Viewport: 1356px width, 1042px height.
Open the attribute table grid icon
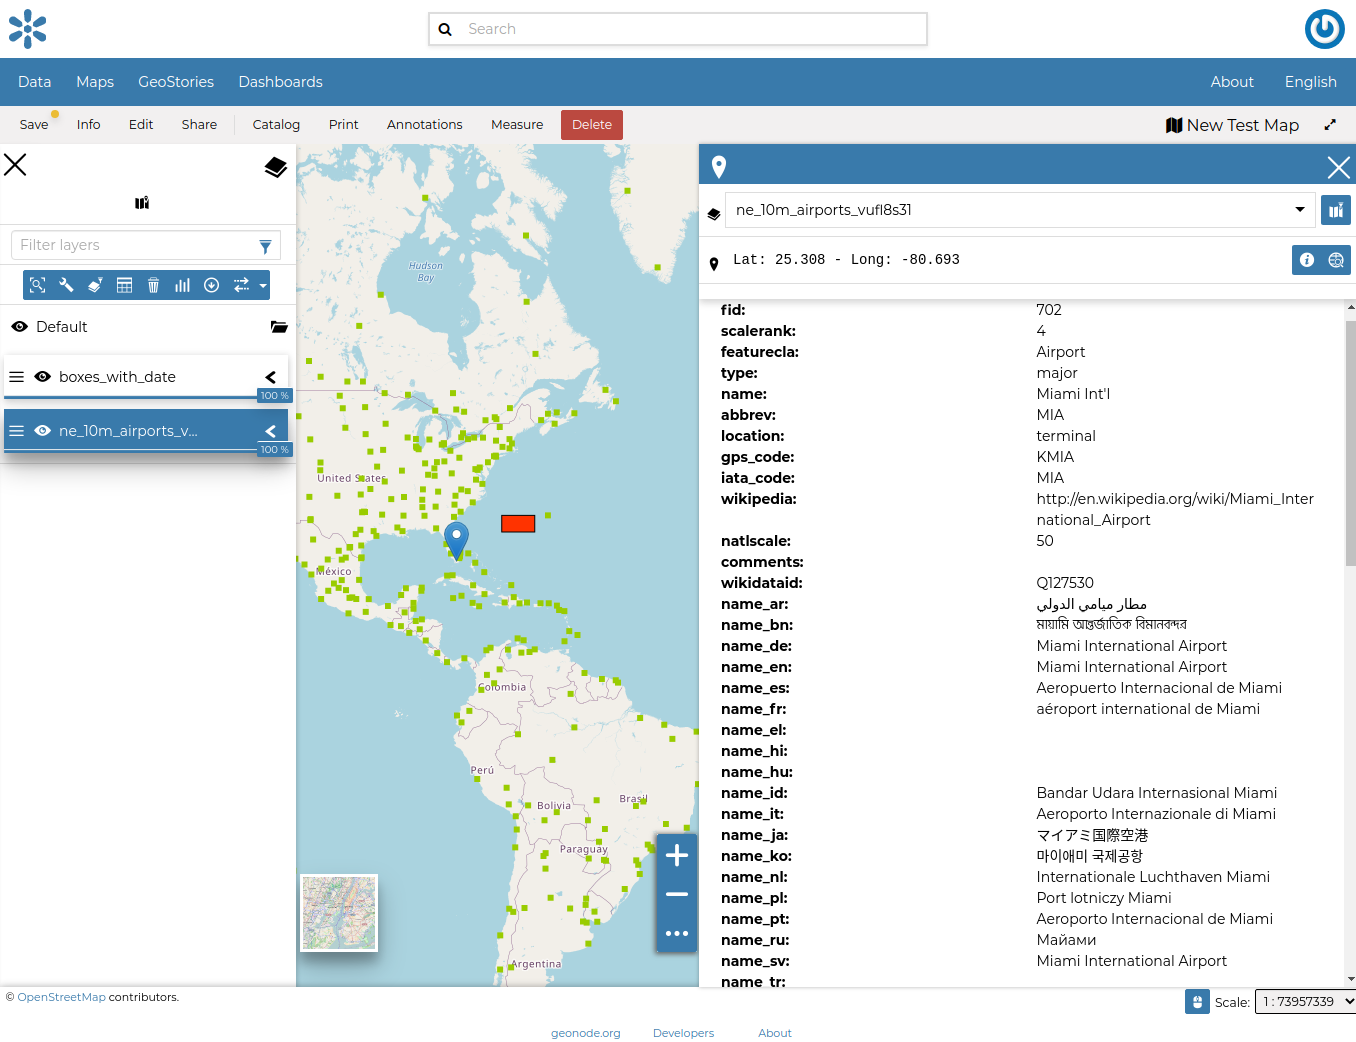click(124, 285)
